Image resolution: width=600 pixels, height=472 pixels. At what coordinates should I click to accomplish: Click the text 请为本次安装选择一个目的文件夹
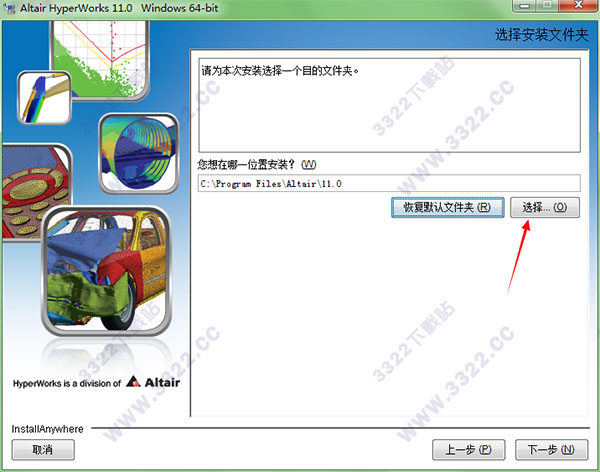pos(280,71)
